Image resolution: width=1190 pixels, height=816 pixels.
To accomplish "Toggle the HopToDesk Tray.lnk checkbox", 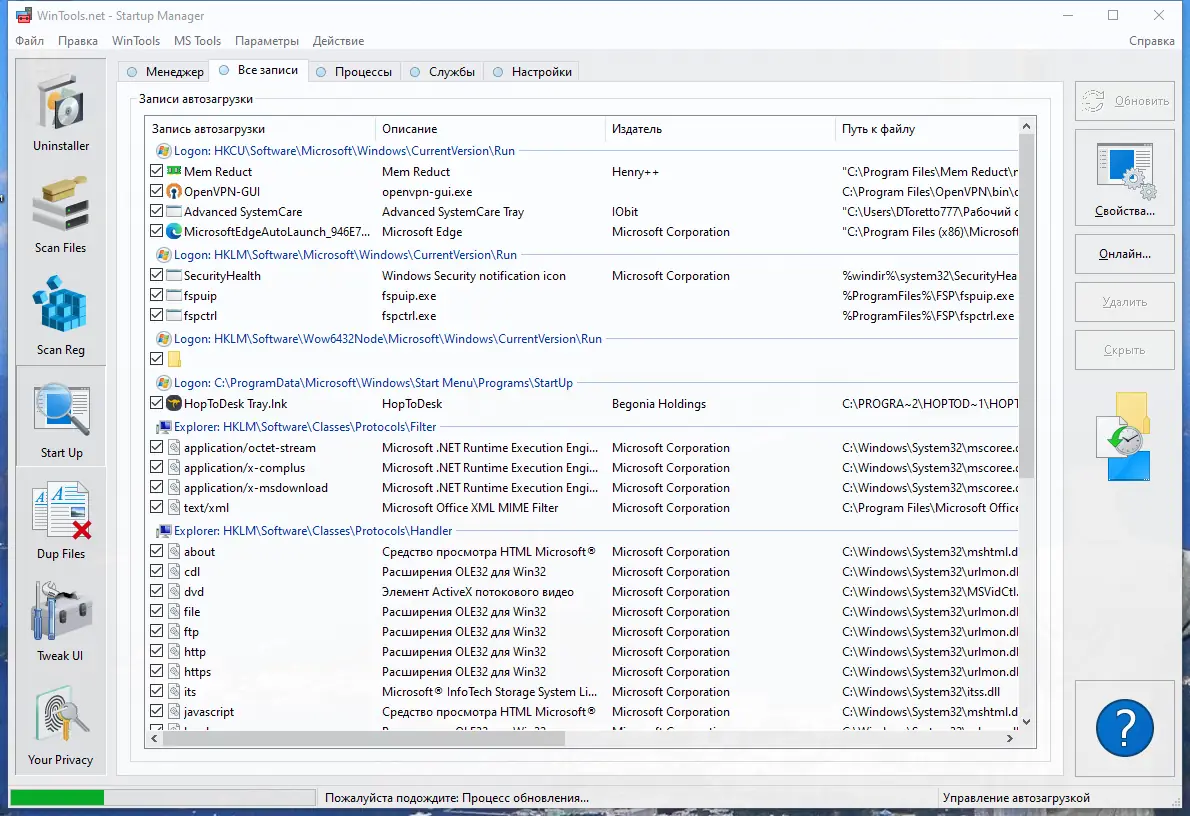I will pyautogui.click(x=157, y=404).
